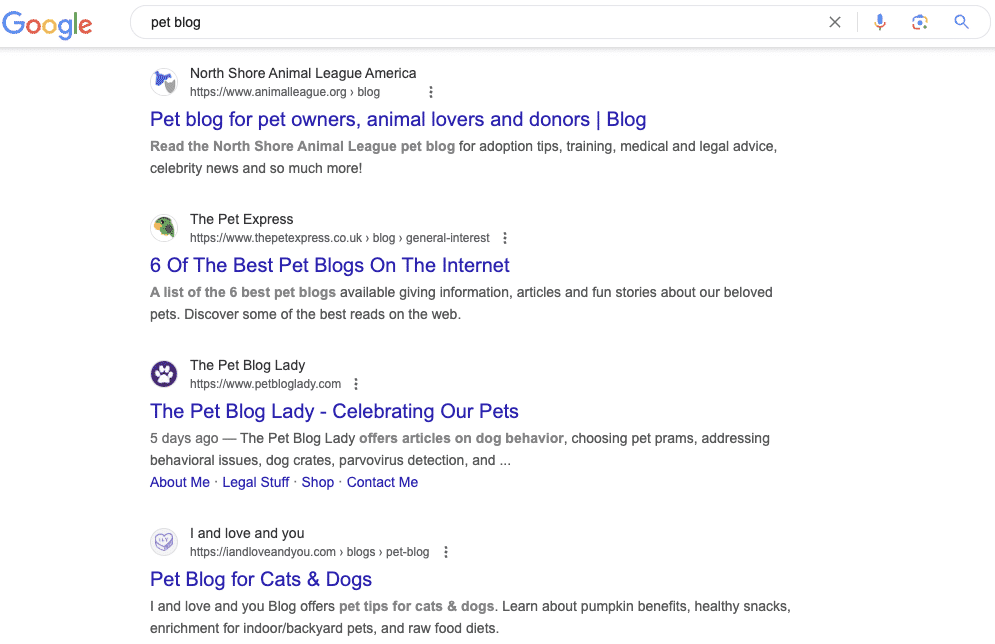Click the magnifying glass search button
The height and width of the screenshot is (644, 995).
[x=962, y=22]
